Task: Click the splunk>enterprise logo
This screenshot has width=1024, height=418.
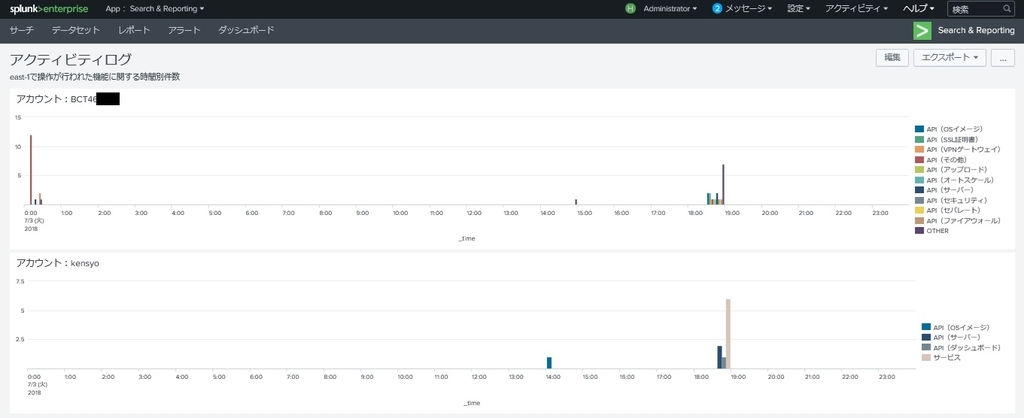Action: tap(49, 9)
